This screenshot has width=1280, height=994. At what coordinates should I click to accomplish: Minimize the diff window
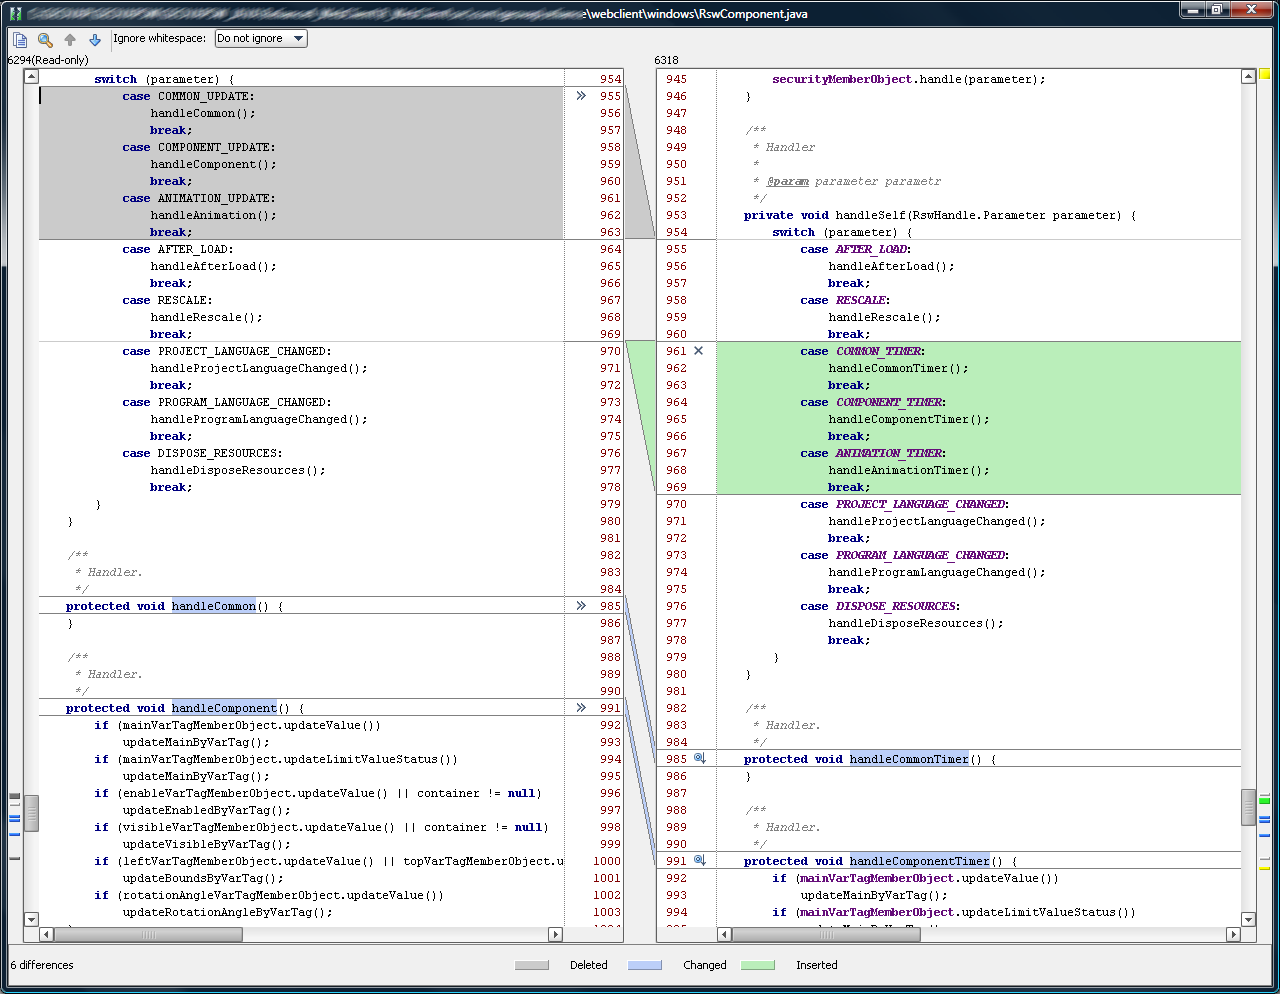point(1193,10)
